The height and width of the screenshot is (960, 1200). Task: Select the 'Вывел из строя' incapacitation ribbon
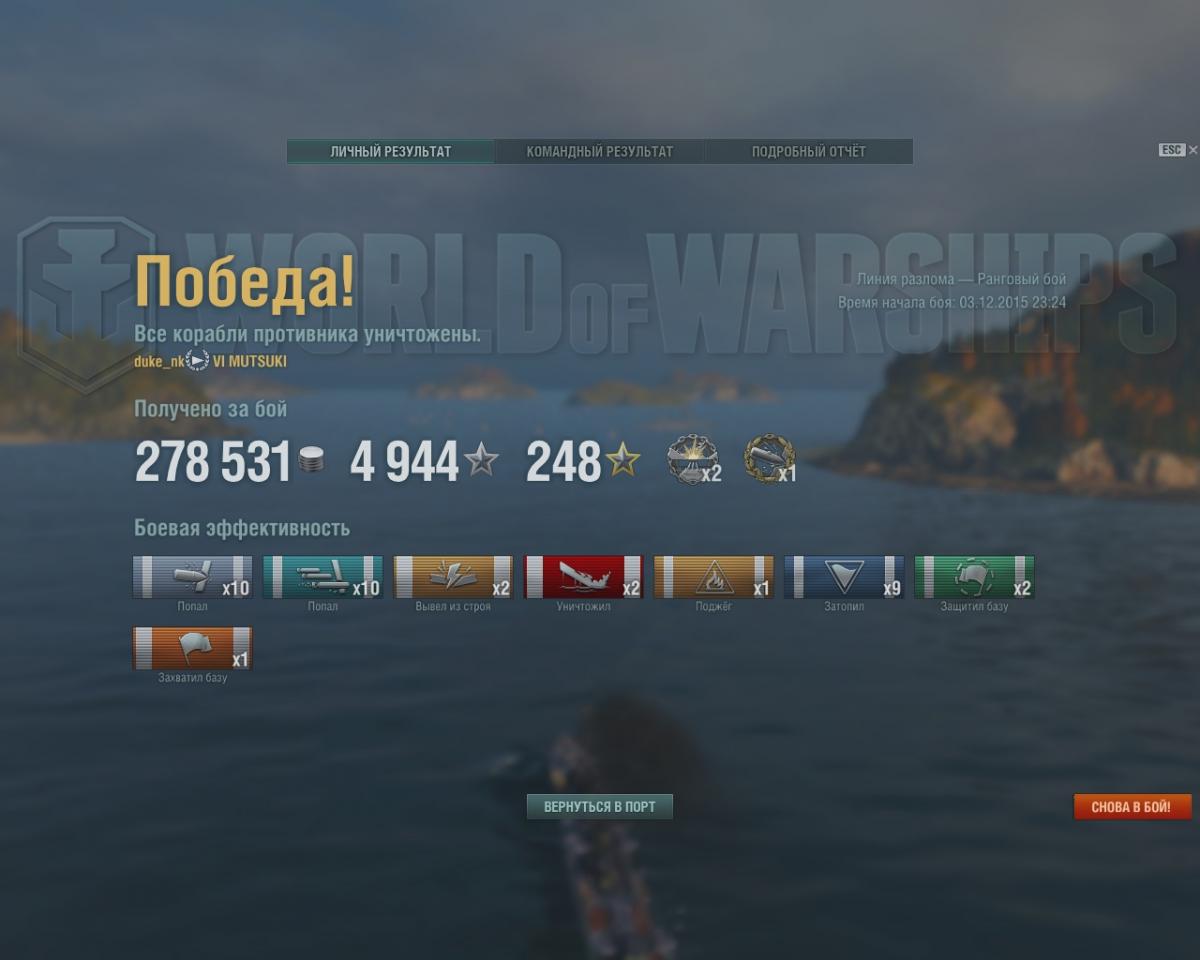(x=453, y=578)
